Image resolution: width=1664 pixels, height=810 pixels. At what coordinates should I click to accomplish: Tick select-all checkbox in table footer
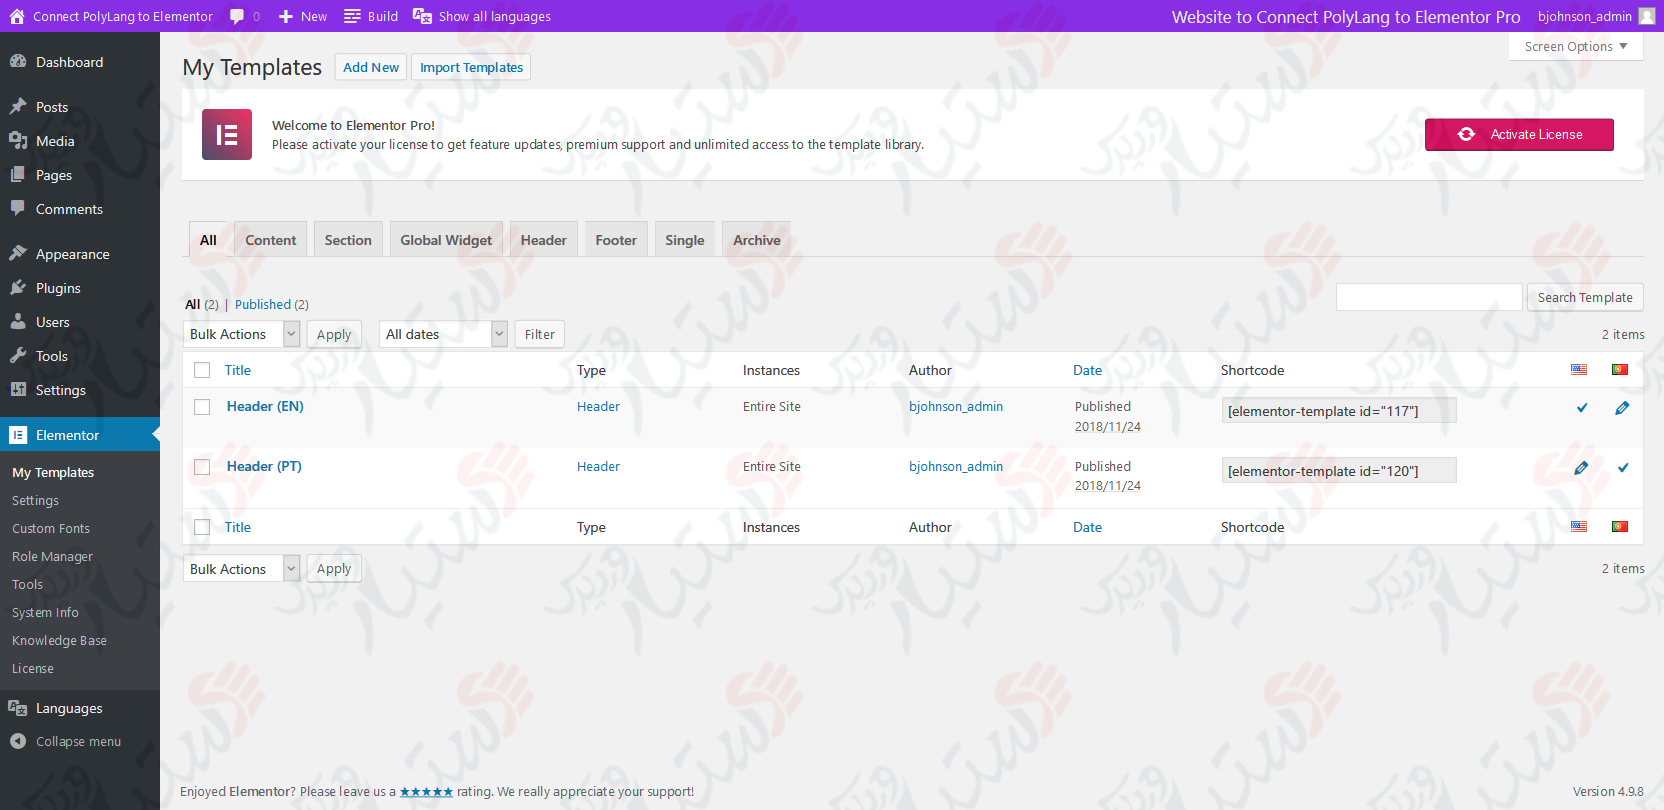[202, 527]
